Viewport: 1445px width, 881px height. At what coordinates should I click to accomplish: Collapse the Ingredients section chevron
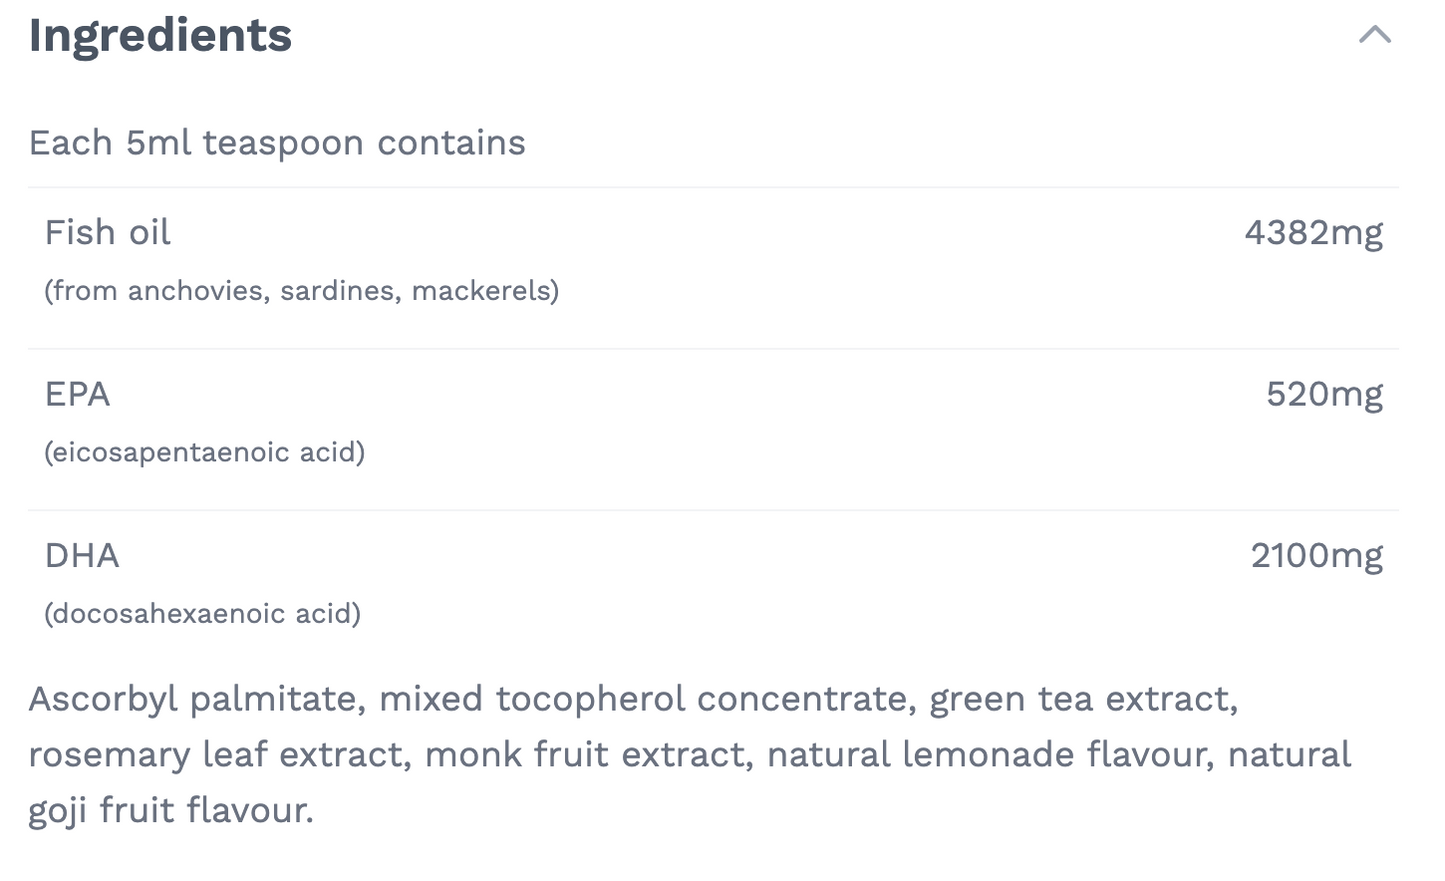point(1375,35)
